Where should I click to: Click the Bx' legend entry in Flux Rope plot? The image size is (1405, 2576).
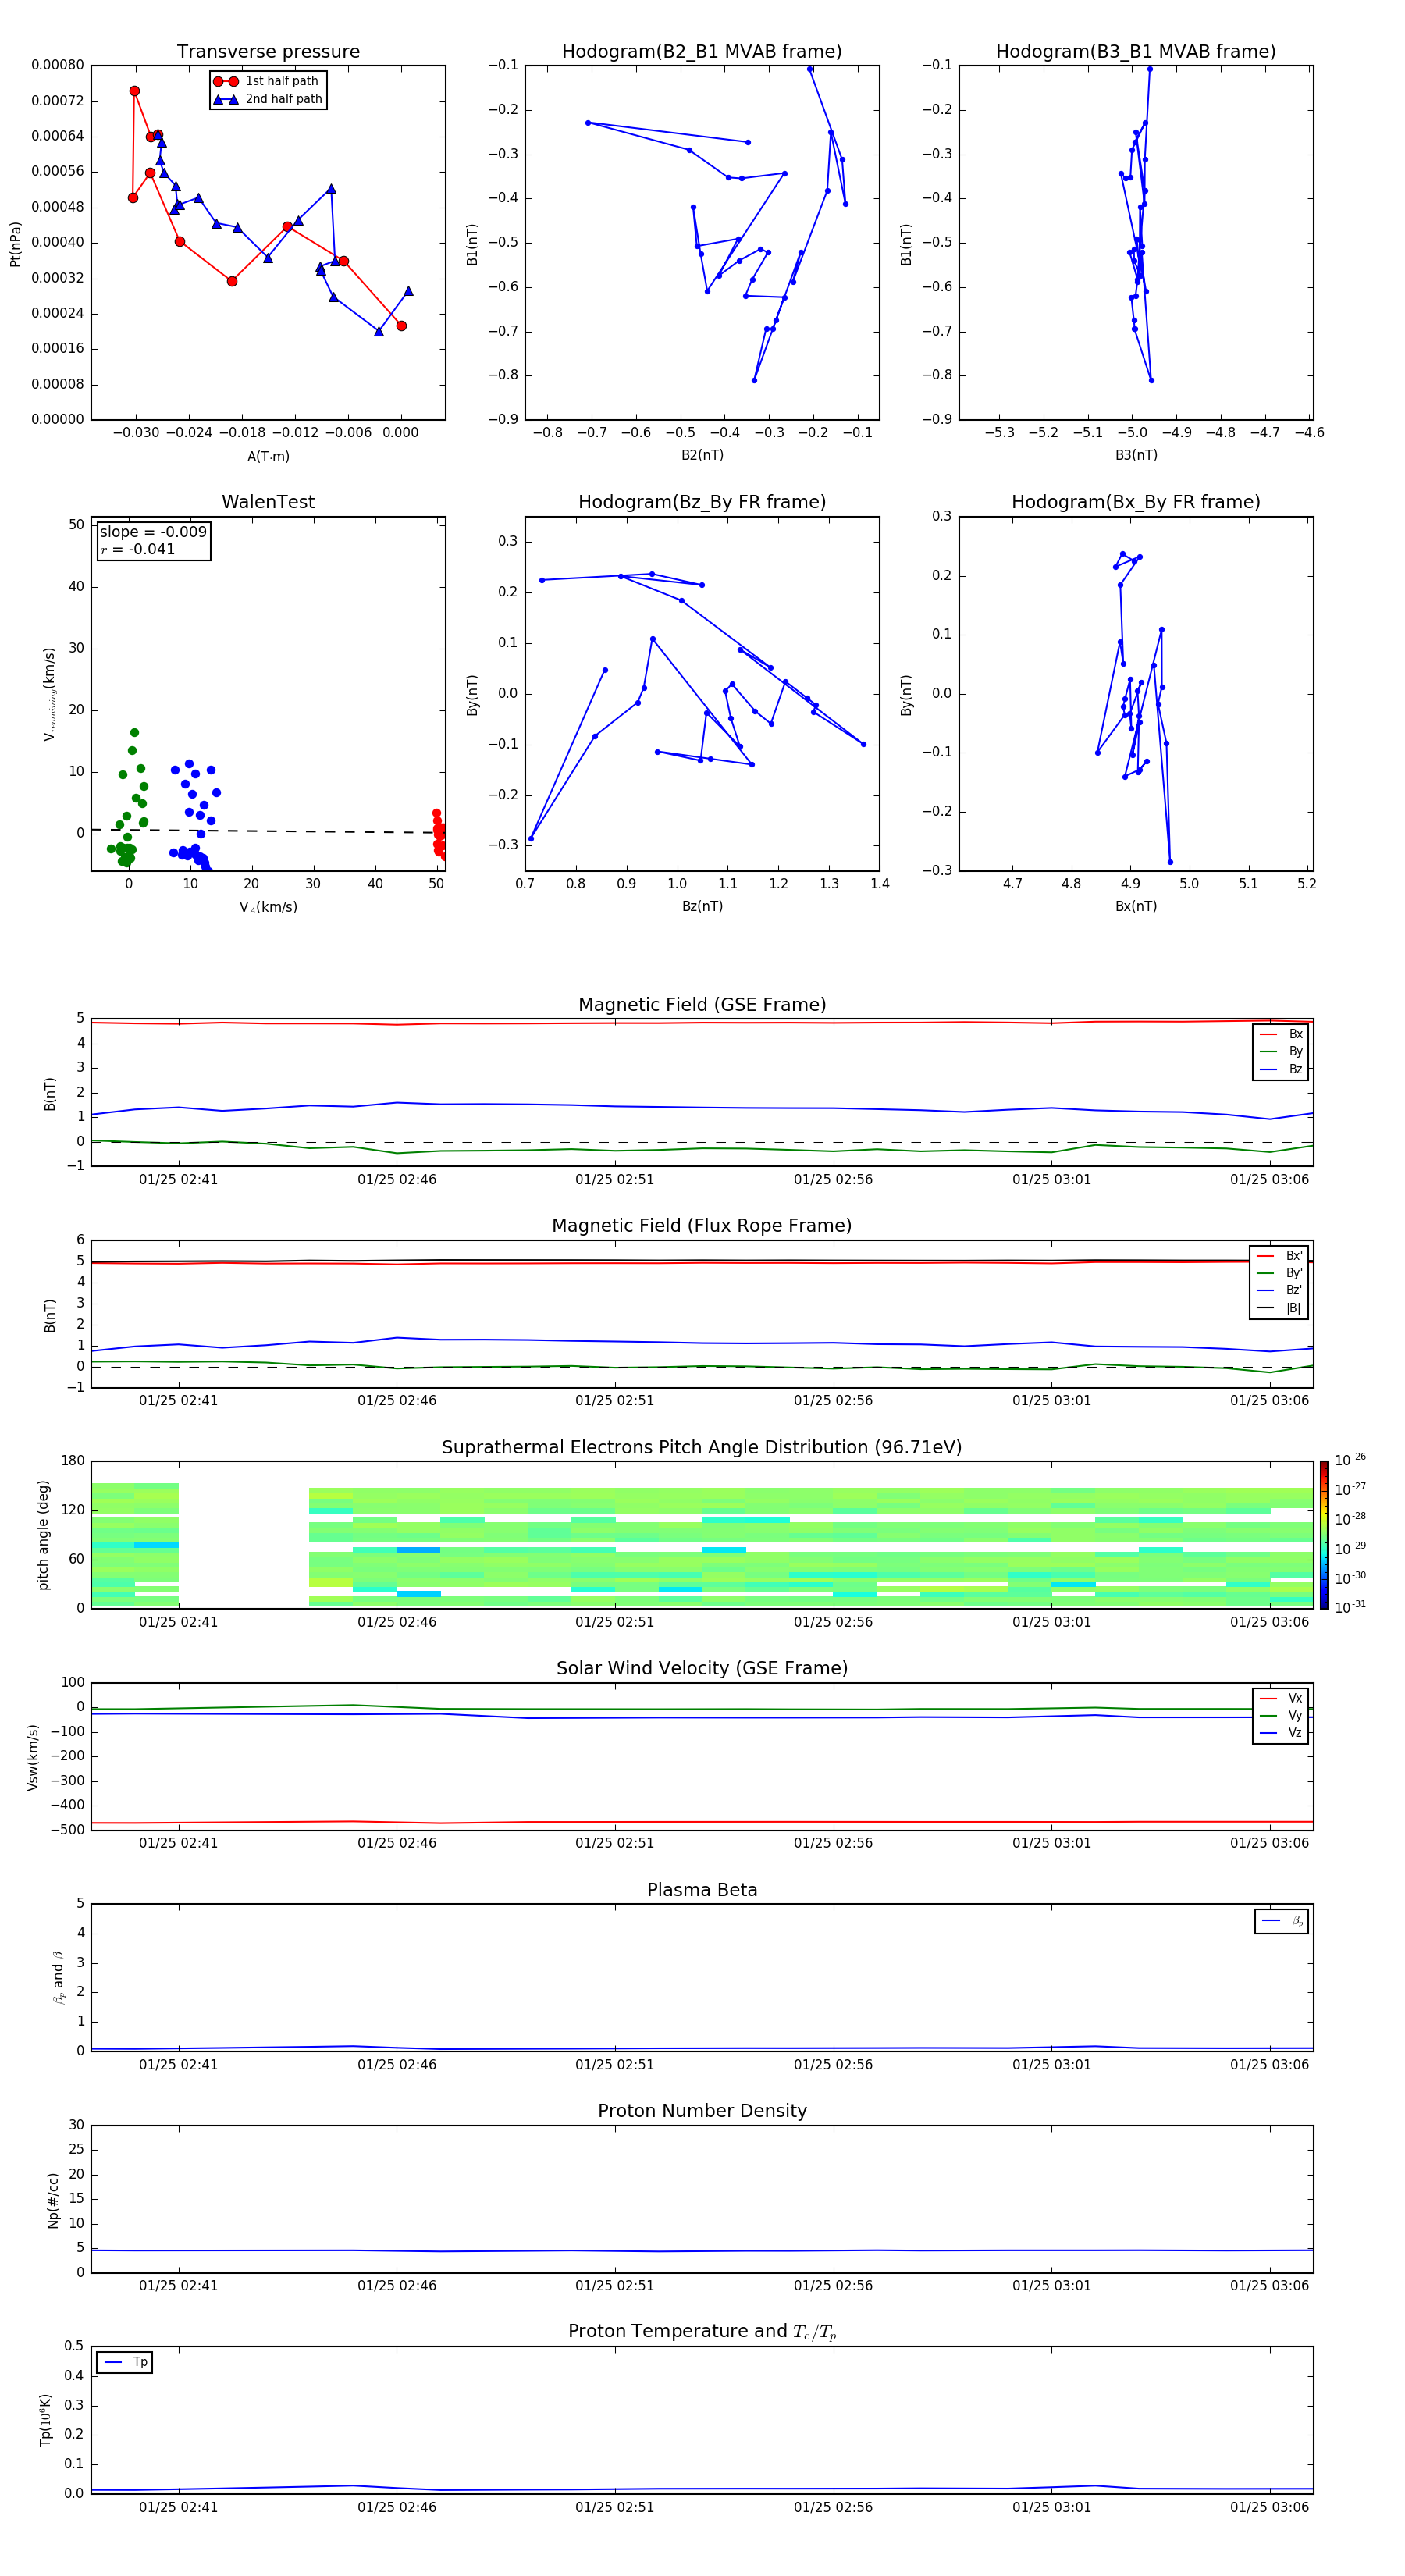pyautogui.click(x=1280, y=1256)
